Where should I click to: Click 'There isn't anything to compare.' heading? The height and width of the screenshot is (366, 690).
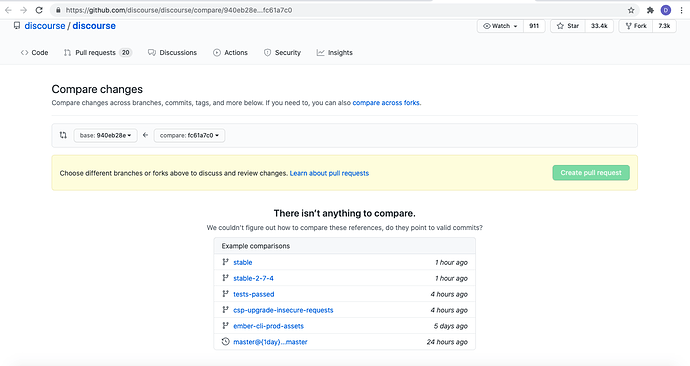tap(345, 213)
